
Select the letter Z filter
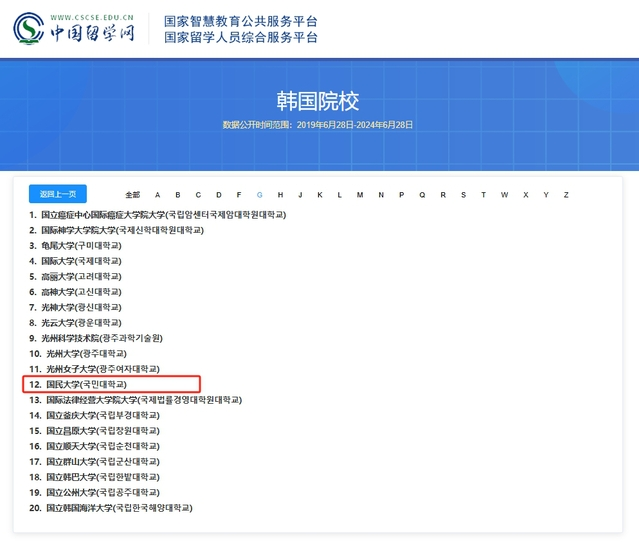[x=566, y=195]
